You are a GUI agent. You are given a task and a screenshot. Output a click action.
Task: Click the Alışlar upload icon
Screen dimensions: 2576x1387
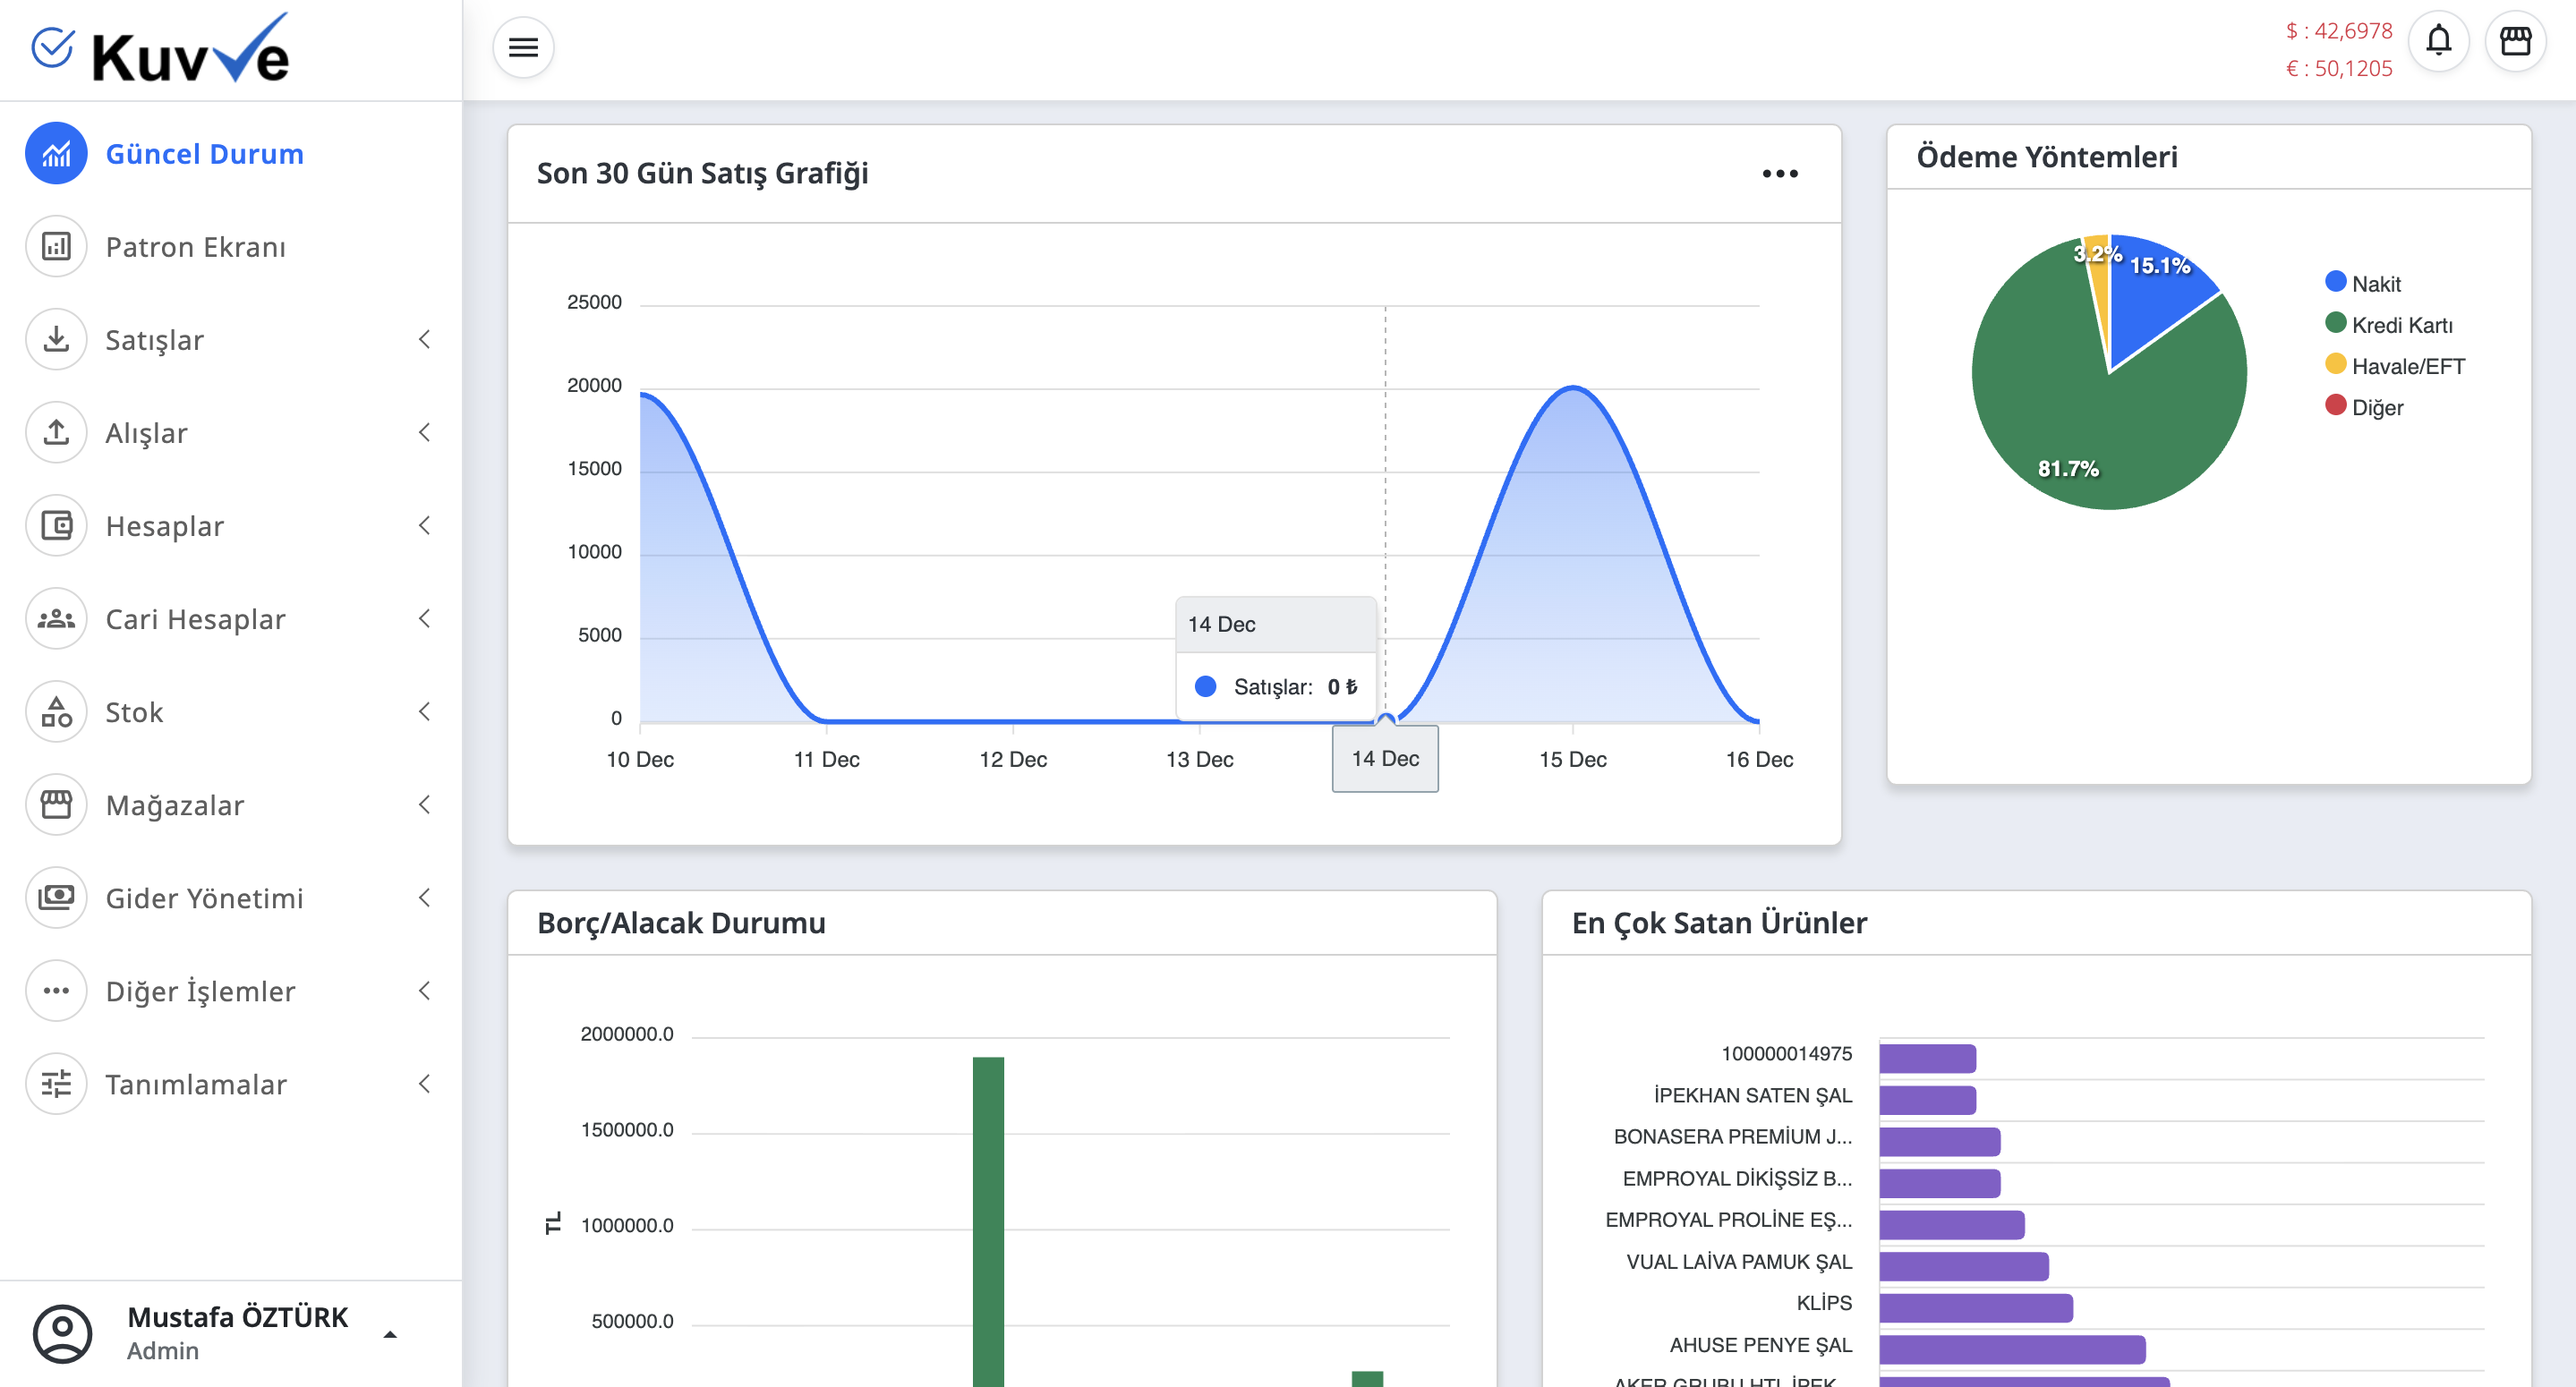point(56,432)
